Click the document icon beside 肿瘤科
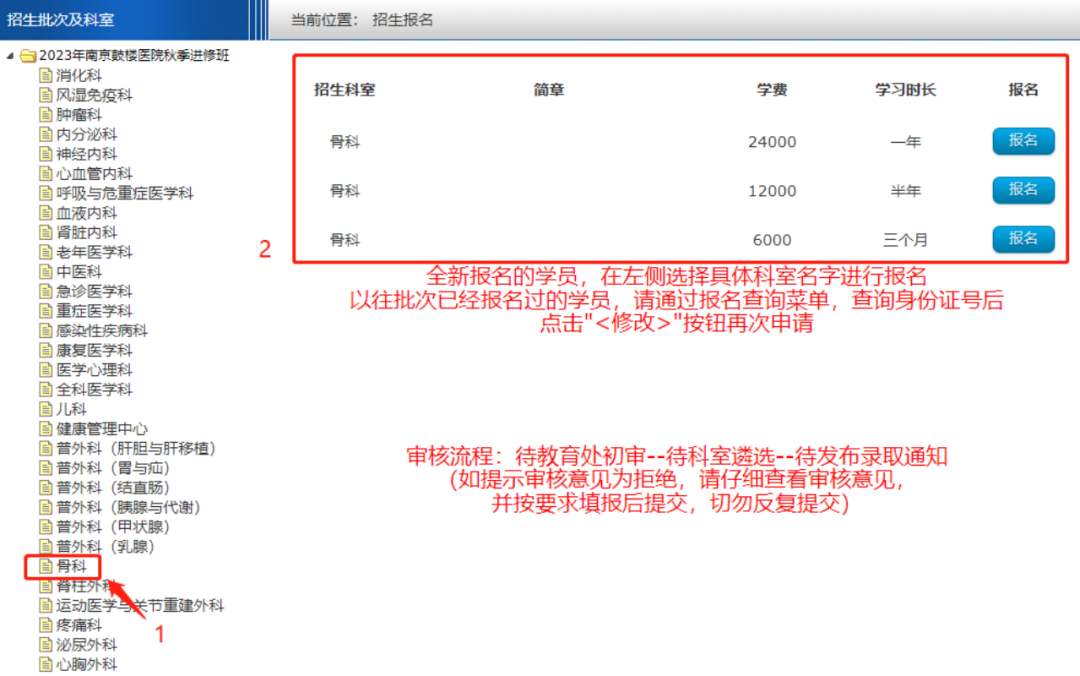This screenshot has height=676, width=1080. click(46, 114)
